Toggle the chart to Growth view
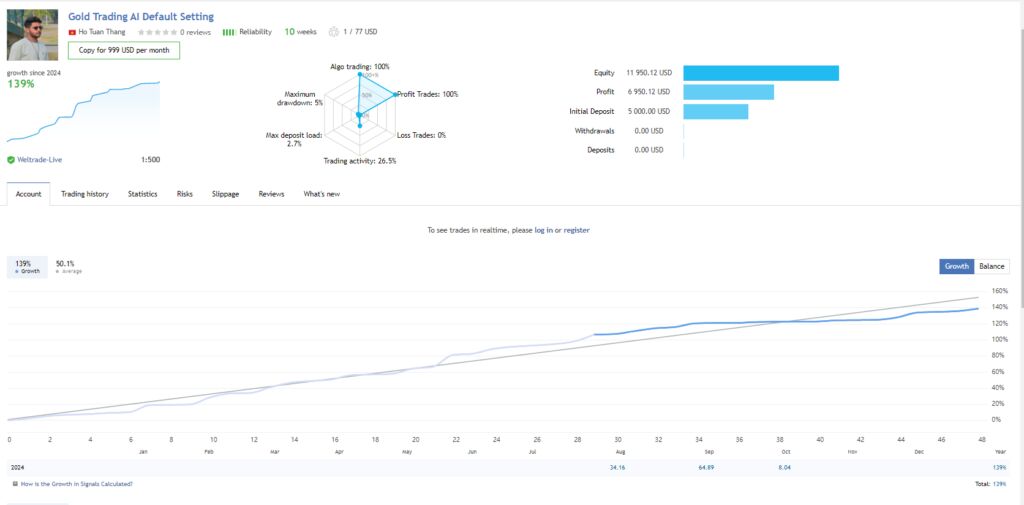Image resolution: width=1024 pixels, height=505 pixels. click(x=957, y=267)
